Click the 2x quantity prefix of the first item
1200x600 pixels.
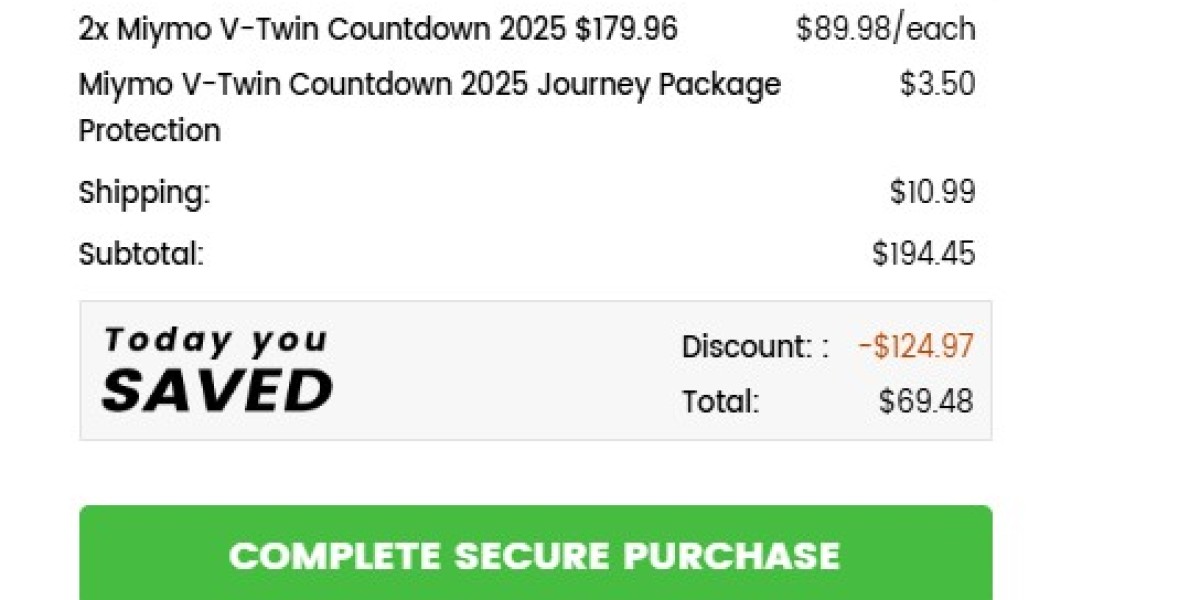coord(94,30)
